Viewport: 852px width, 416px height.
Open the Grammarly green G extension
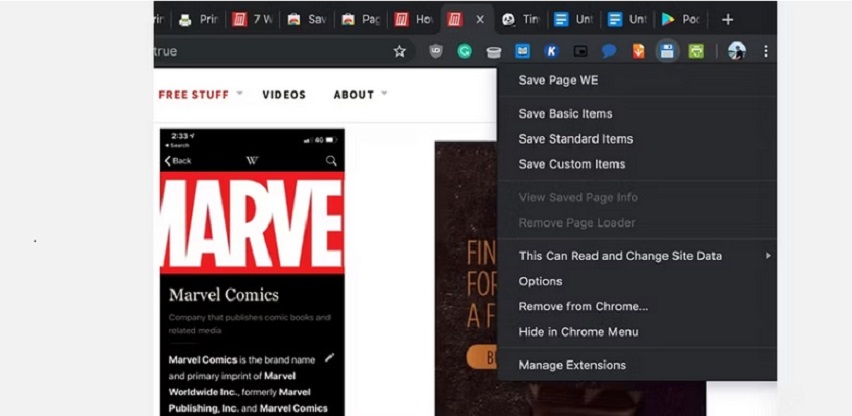(x=465, y=52)
